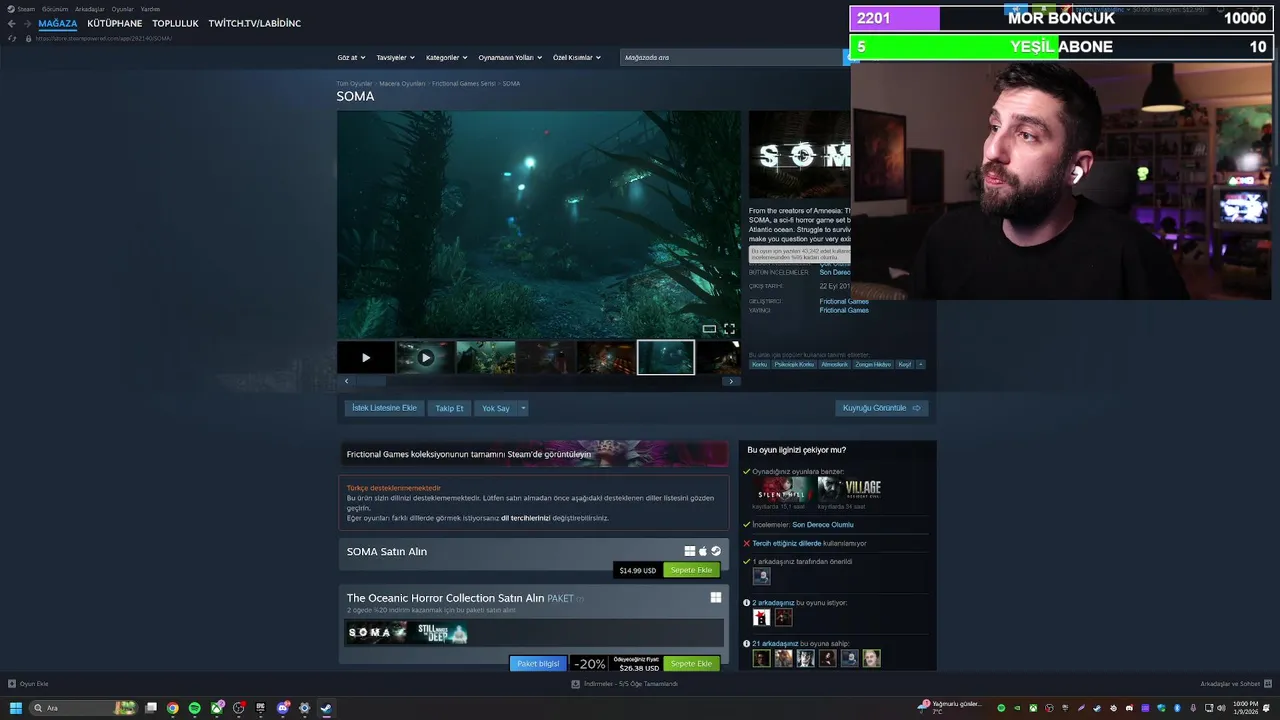
Task: Play the second trailer thumbnail
Action: (425, 357)
